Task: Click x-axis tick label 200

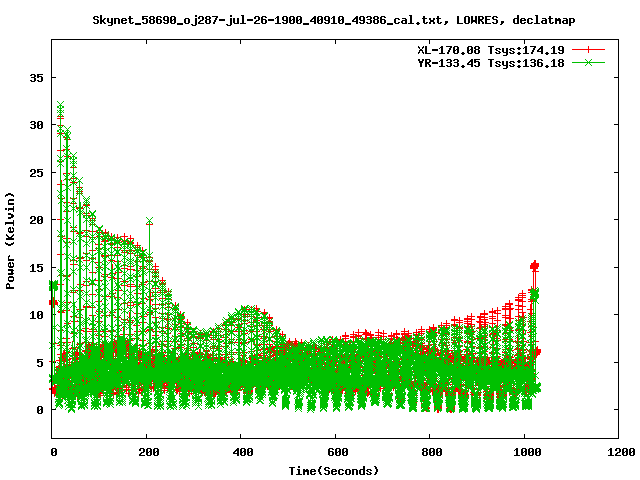Action: point(149,452)
